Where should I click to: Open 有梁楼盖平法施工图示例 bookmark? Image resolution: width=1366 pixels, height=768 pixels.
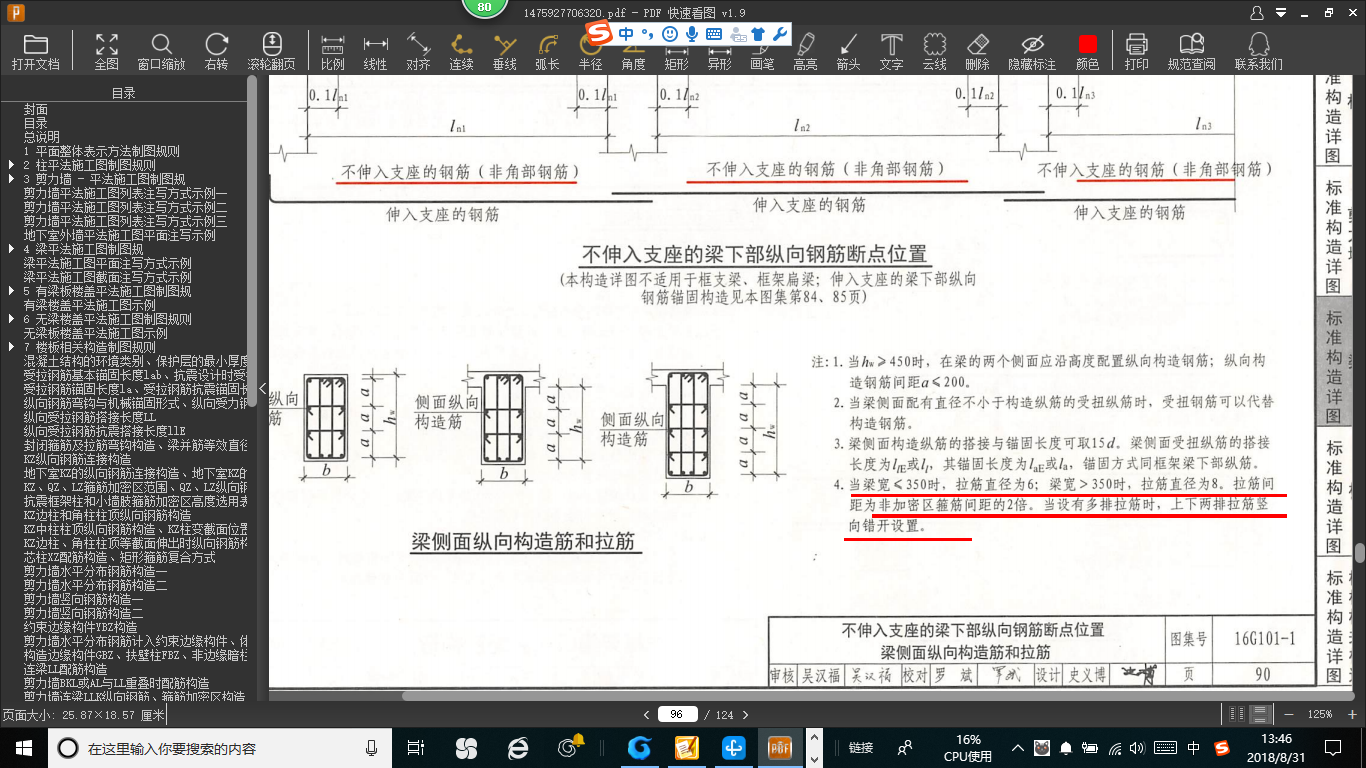click(x=90, y=305)
